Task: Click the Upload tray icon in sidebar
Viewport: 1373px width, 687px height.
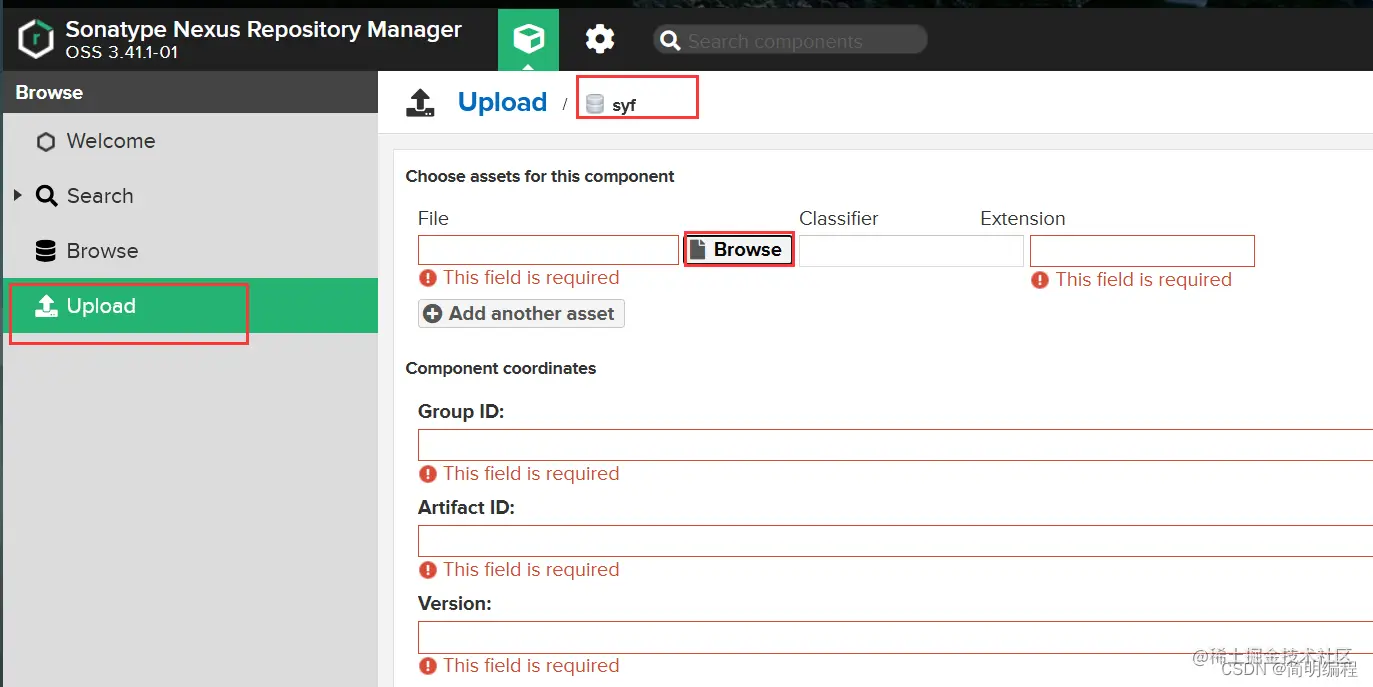Action: pos(46,306)
